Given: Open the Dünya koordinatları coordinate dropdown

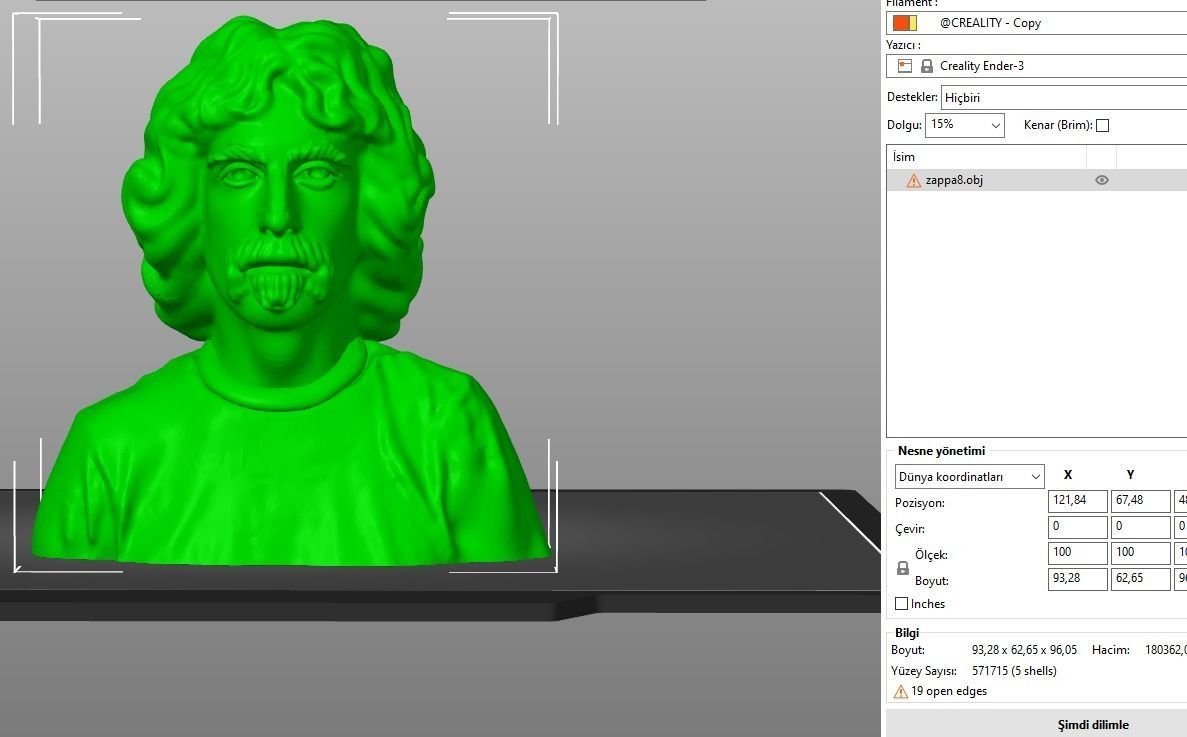Looking at the screenshot, I should [969, 477].
